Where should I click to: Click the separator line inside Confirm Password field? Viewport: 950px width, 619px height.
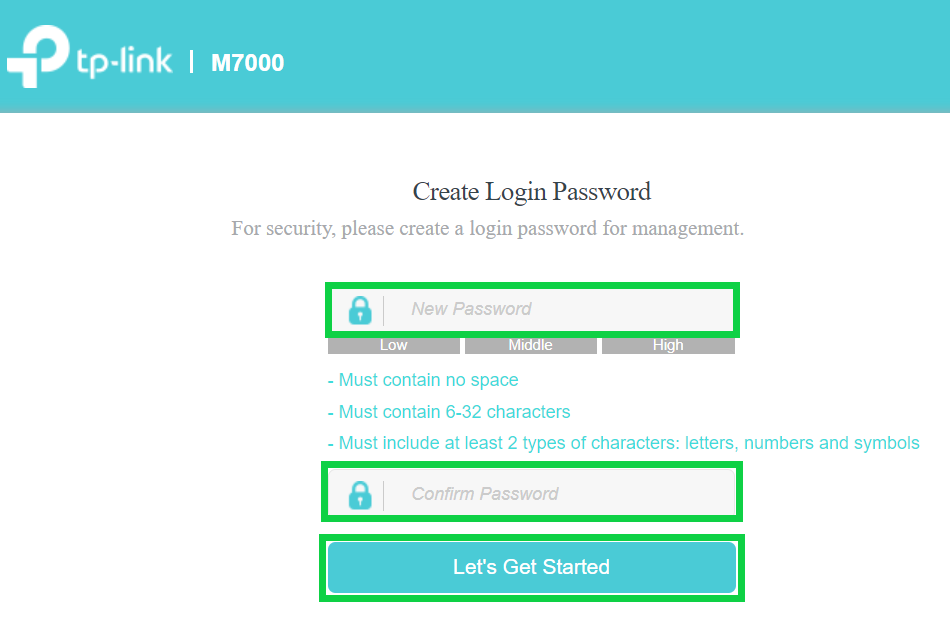pyautogui.click(x=383, y=494)
